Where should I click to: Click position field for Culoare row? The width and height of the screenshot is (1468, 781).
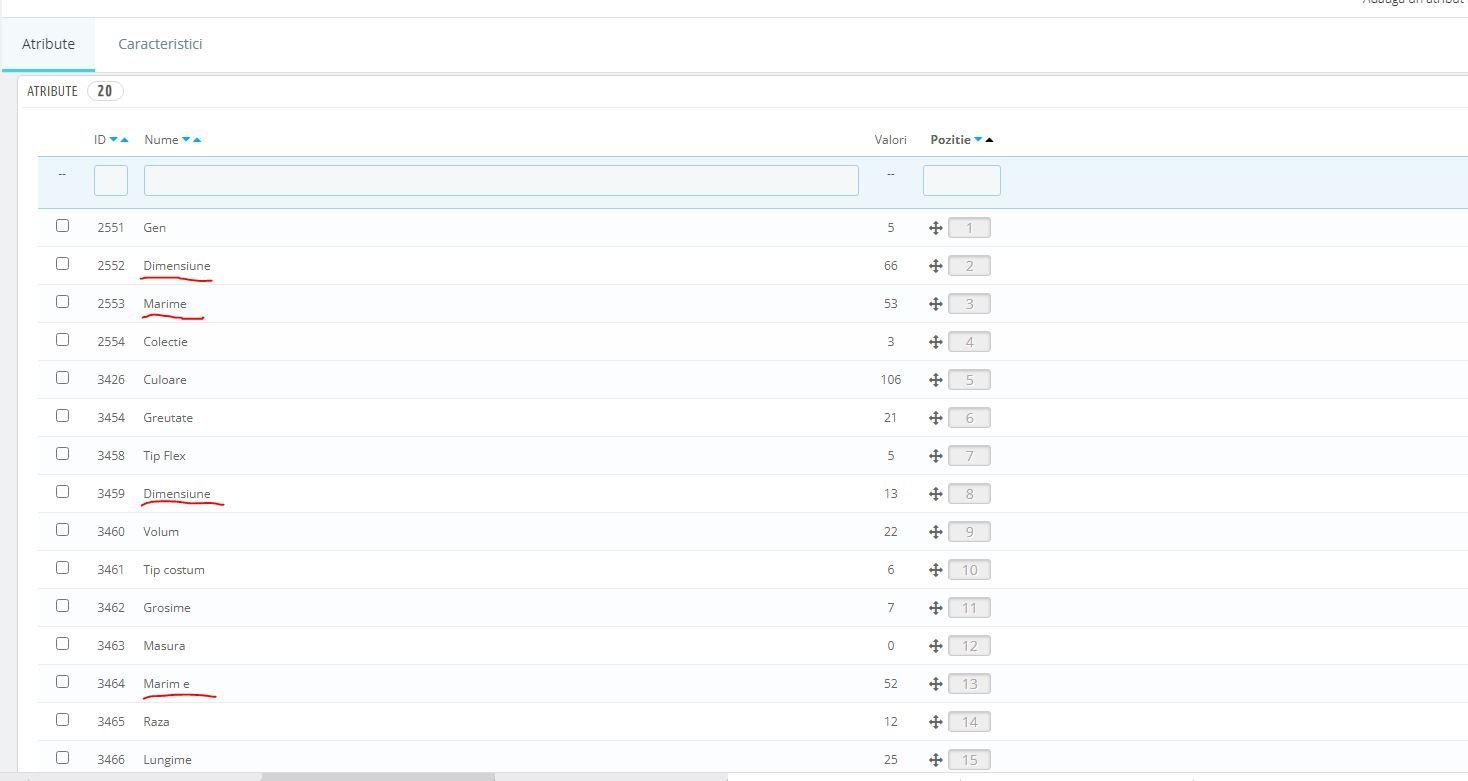(x=969, y=380)
